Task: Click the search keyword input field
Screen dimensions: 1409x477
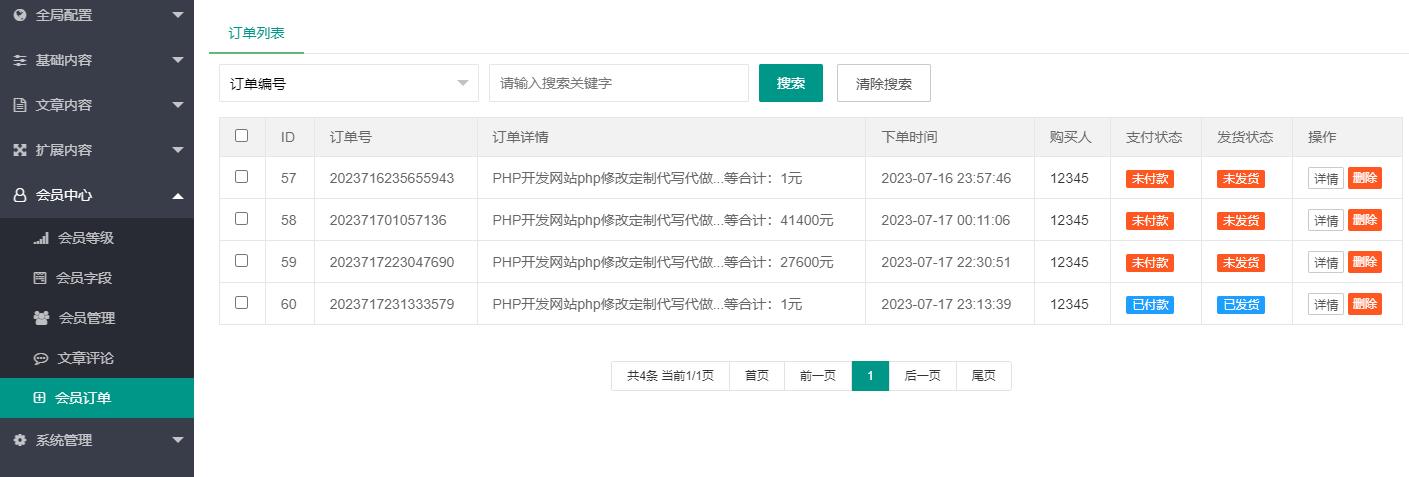Action: click(618, 84)
